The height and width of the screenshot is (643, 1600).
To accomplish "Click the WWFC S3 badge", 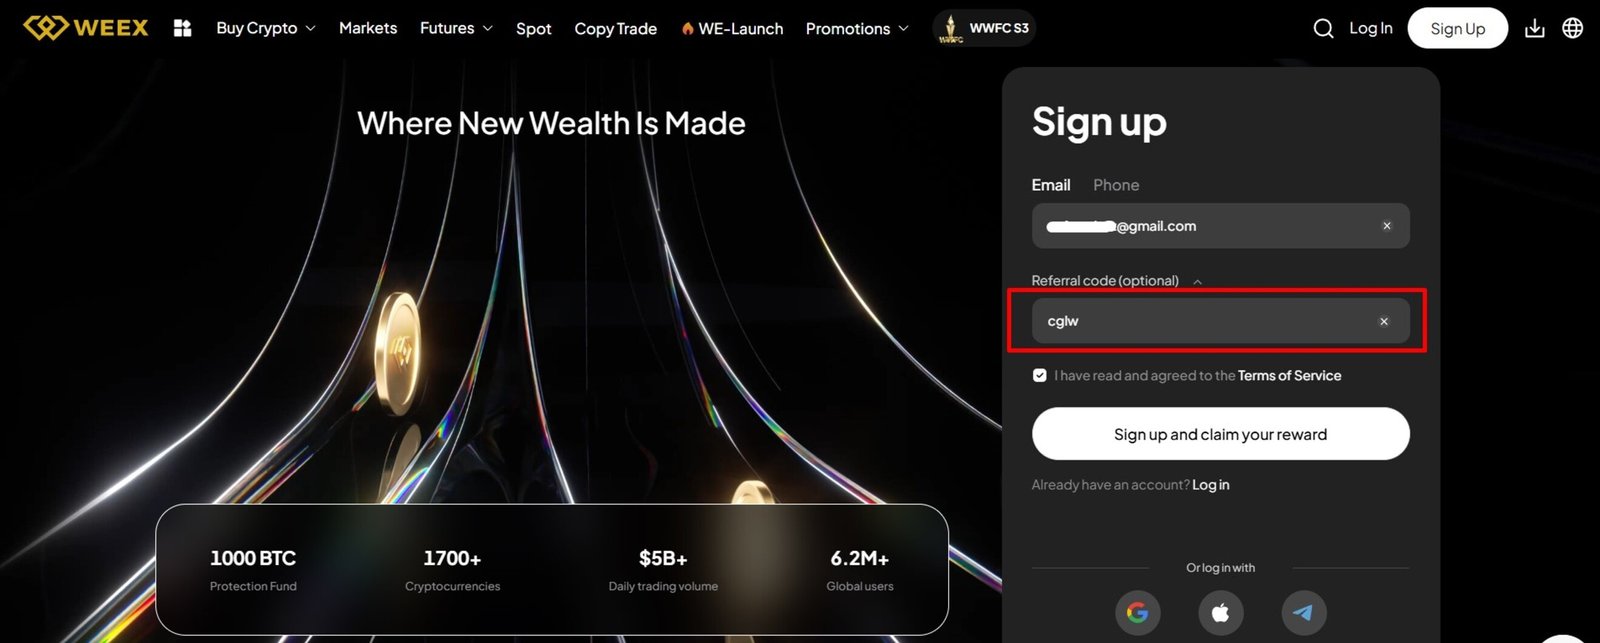I will tap(985, 27).
